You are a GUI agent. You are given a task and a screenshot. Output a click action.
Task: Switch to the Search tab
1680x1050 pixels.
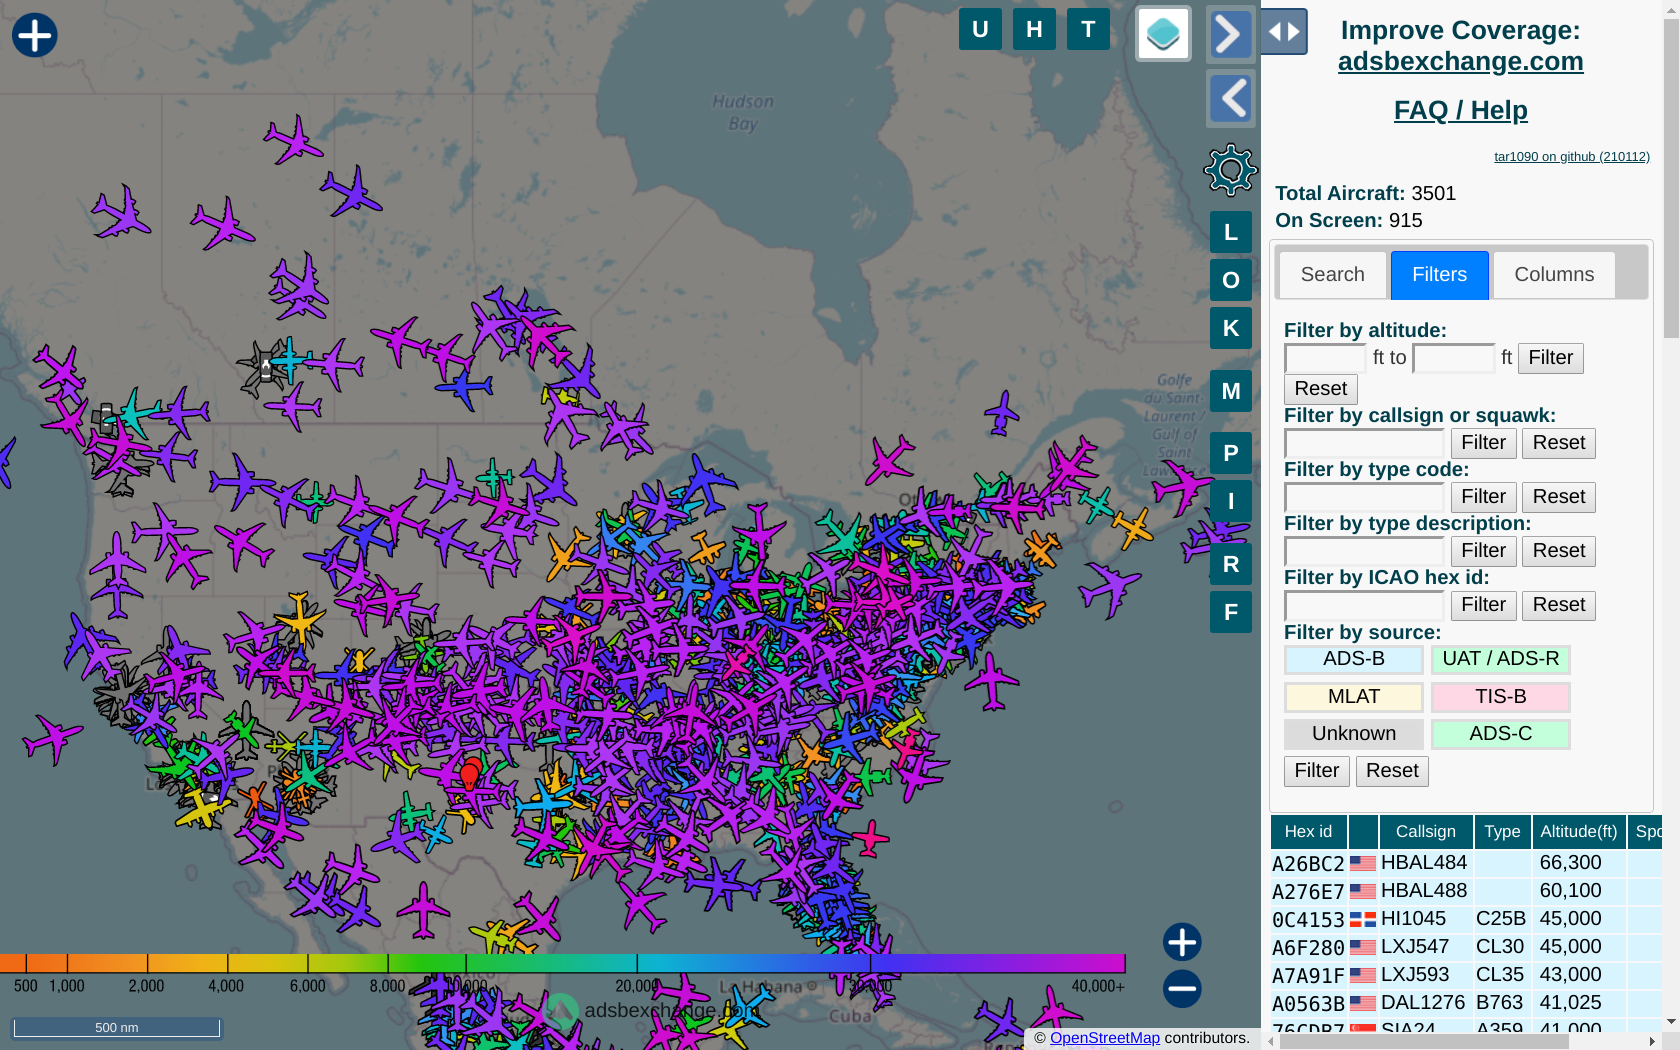pyautogui.click(x=1332, y=275)
